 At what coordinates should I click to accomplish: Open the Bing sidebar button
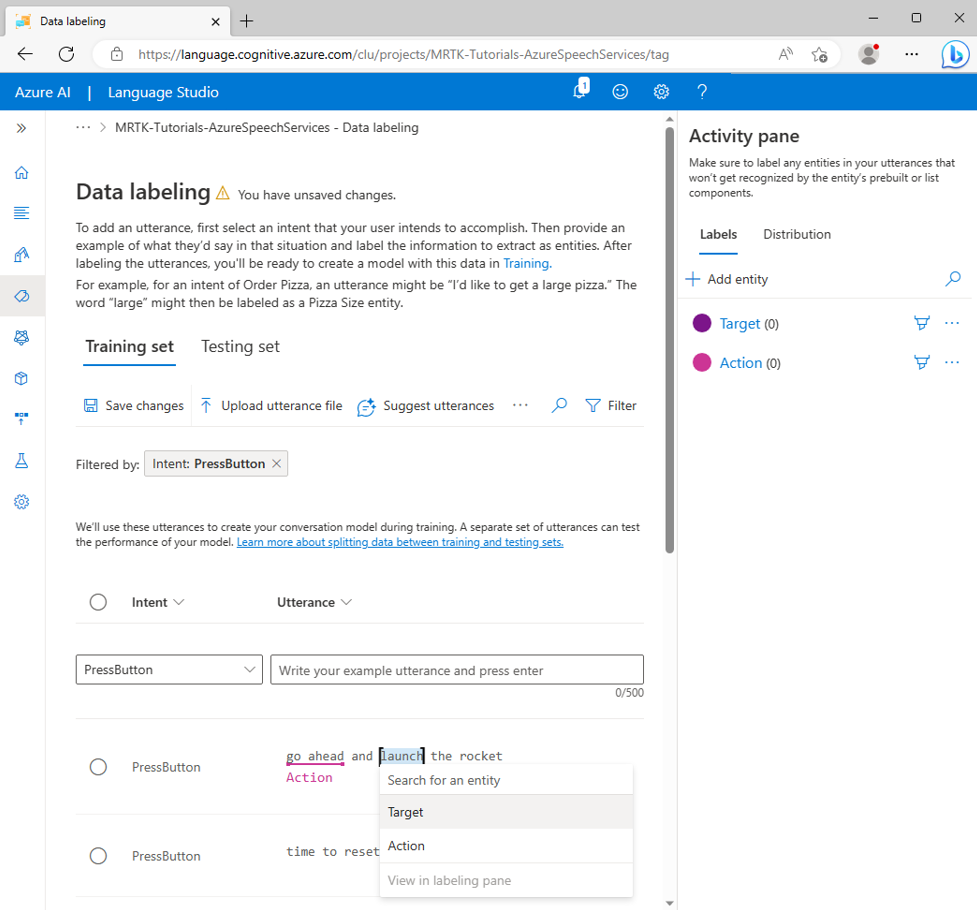[955, 54]
